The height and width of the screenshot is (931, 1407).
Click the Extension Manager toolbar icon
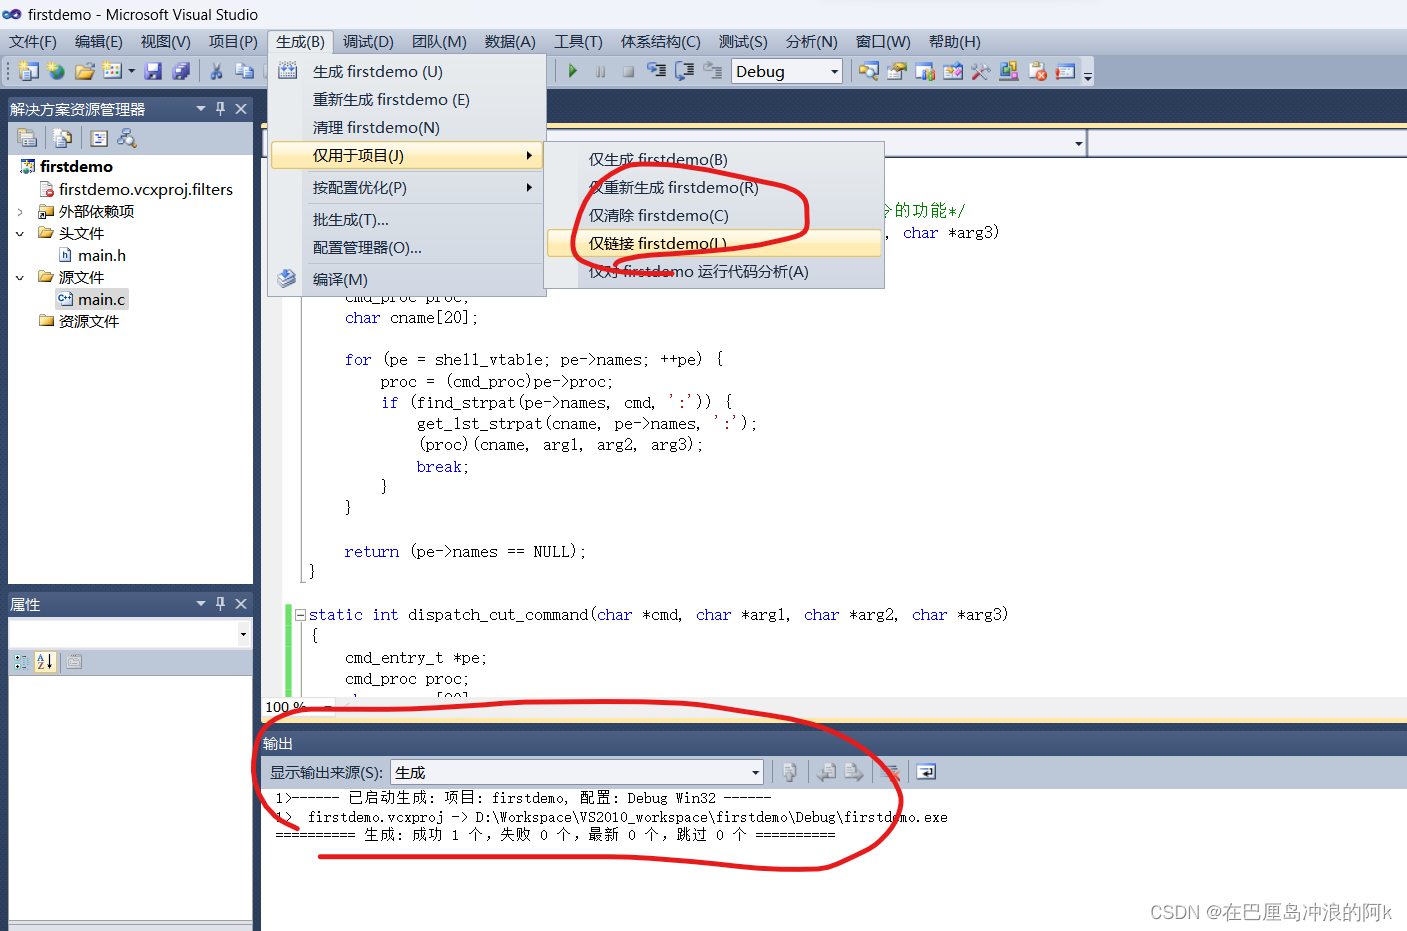pyautogui.click(x=1009, y=71)
